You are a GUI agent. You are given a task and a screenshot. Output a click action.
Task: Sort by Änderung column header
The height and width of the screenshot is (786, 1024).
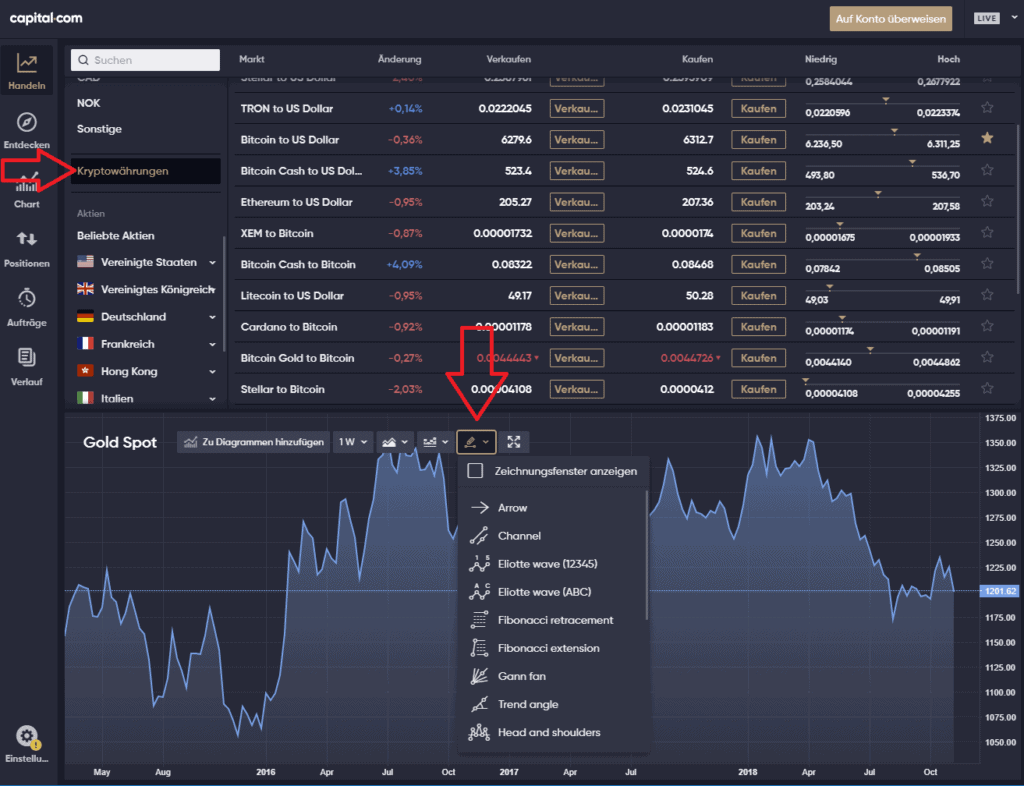pyautogui.click(x=400, y=59)
